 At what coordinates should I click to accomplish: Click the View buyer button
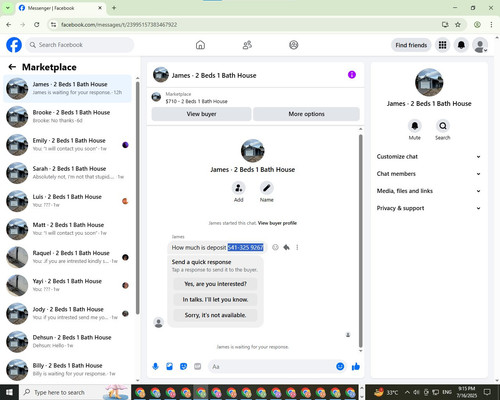[x=201, y=114]
